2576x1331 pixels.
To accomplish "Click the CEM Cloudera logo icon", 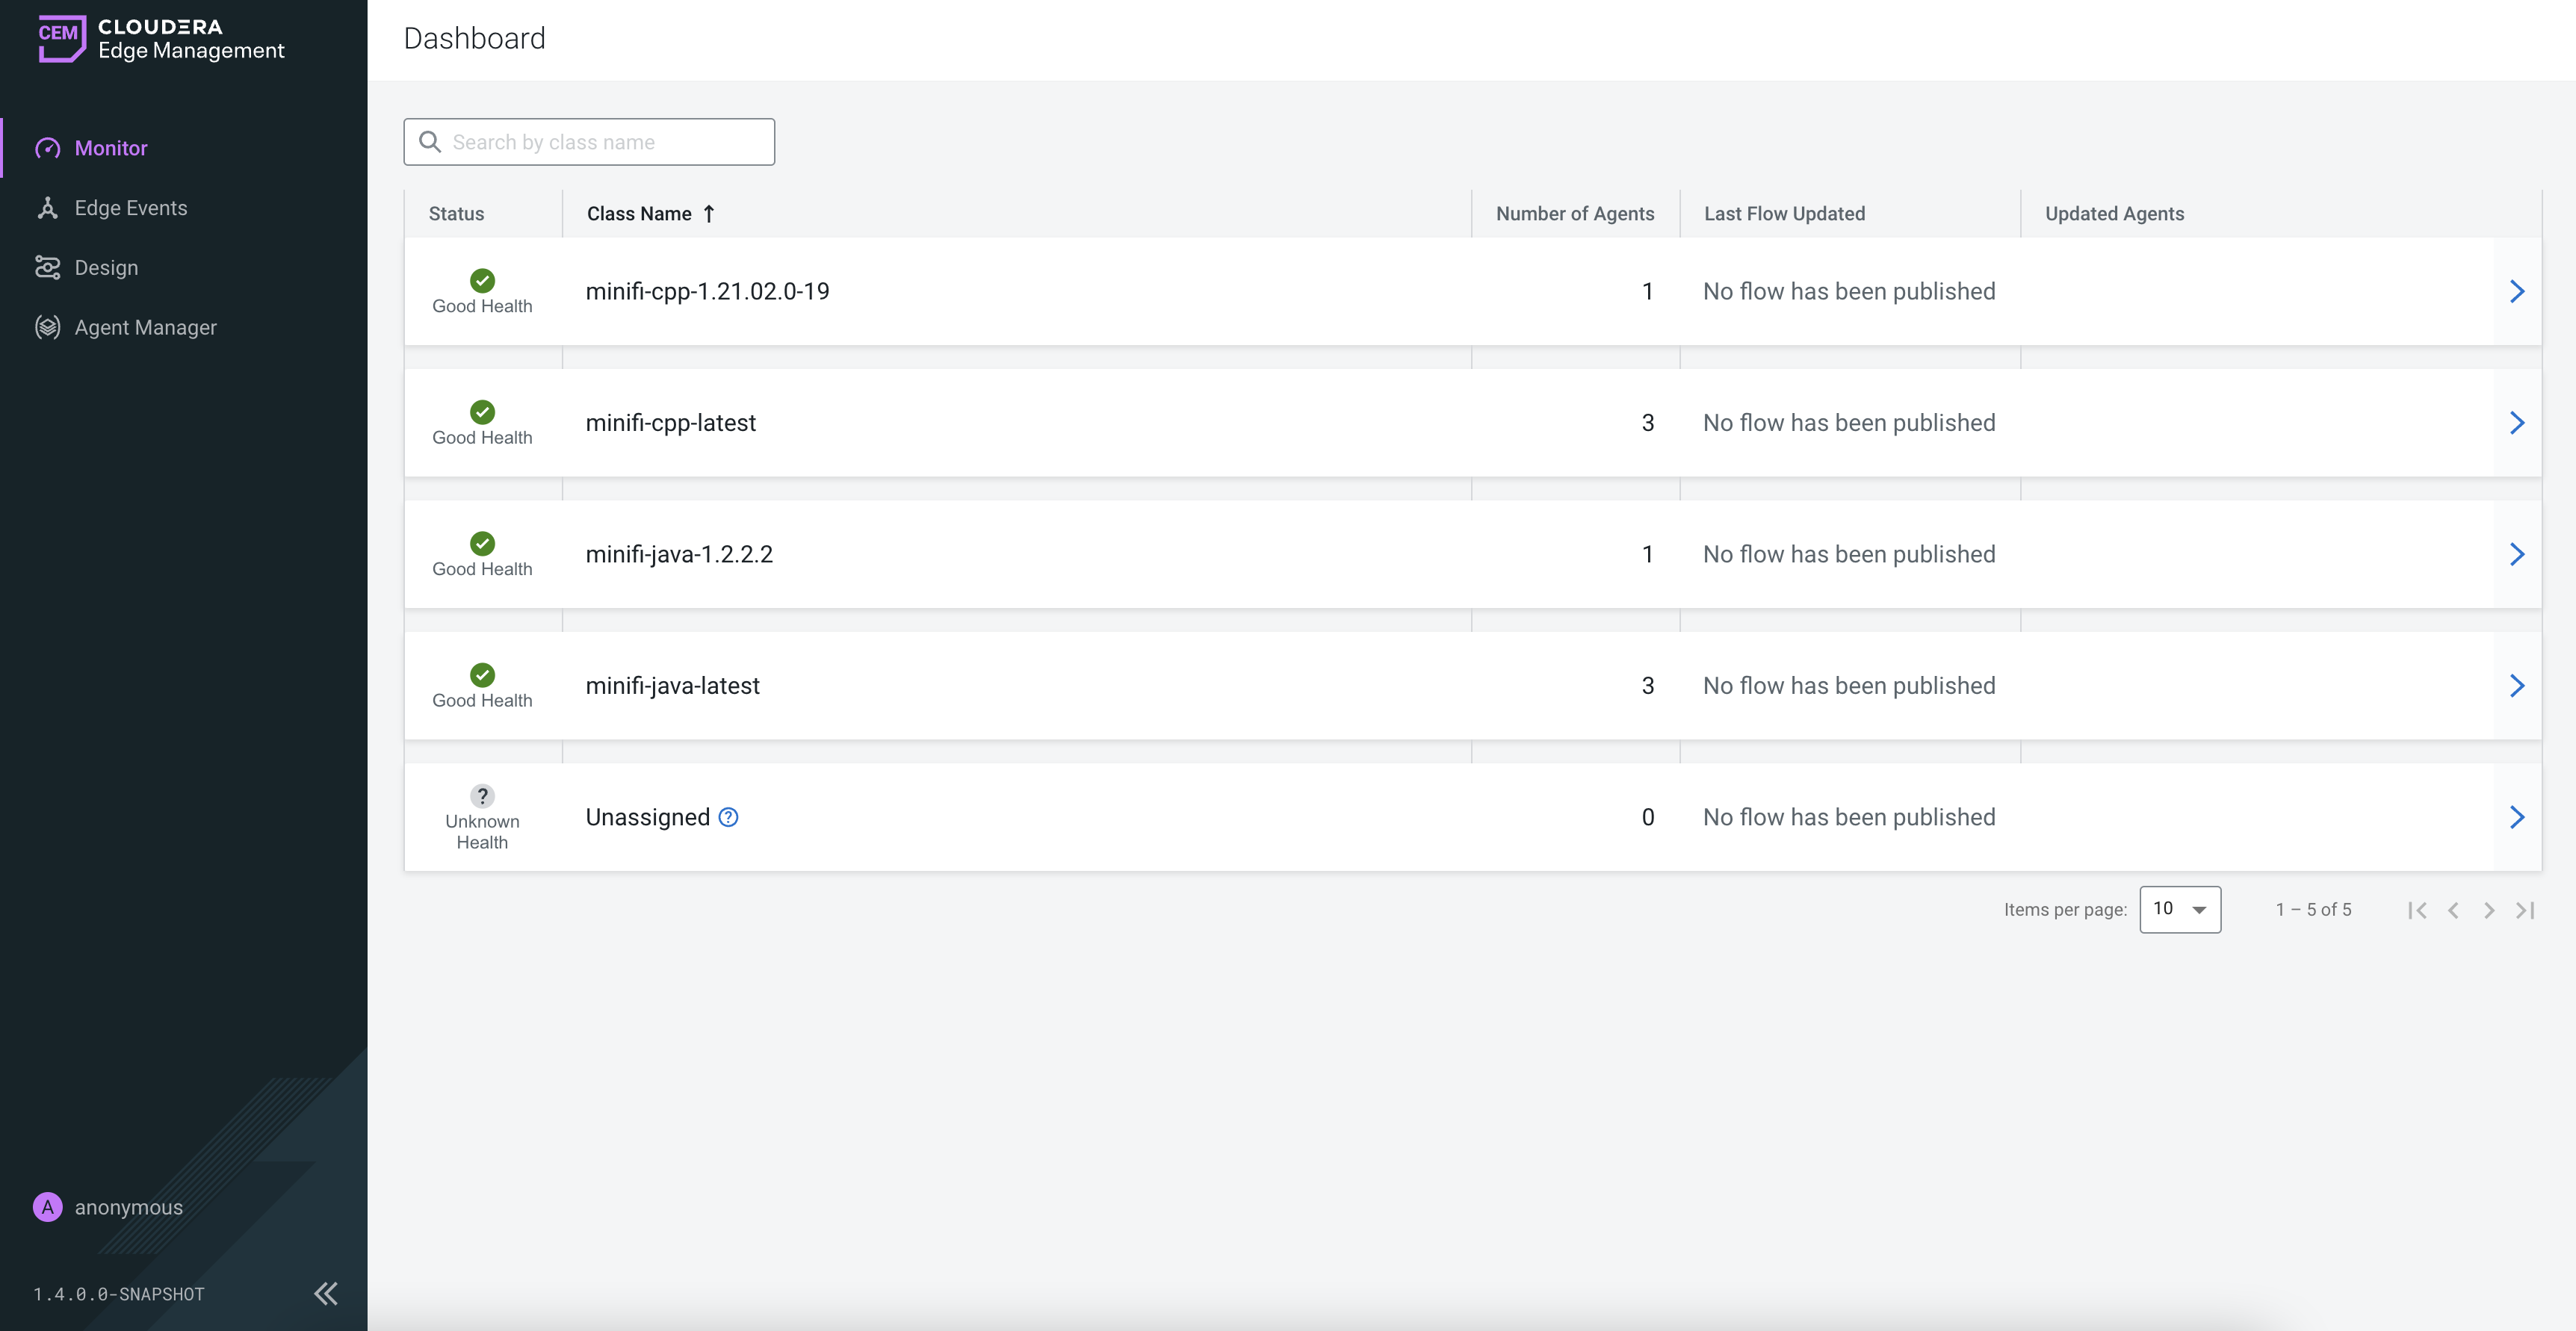I will (x=61, y=38).
